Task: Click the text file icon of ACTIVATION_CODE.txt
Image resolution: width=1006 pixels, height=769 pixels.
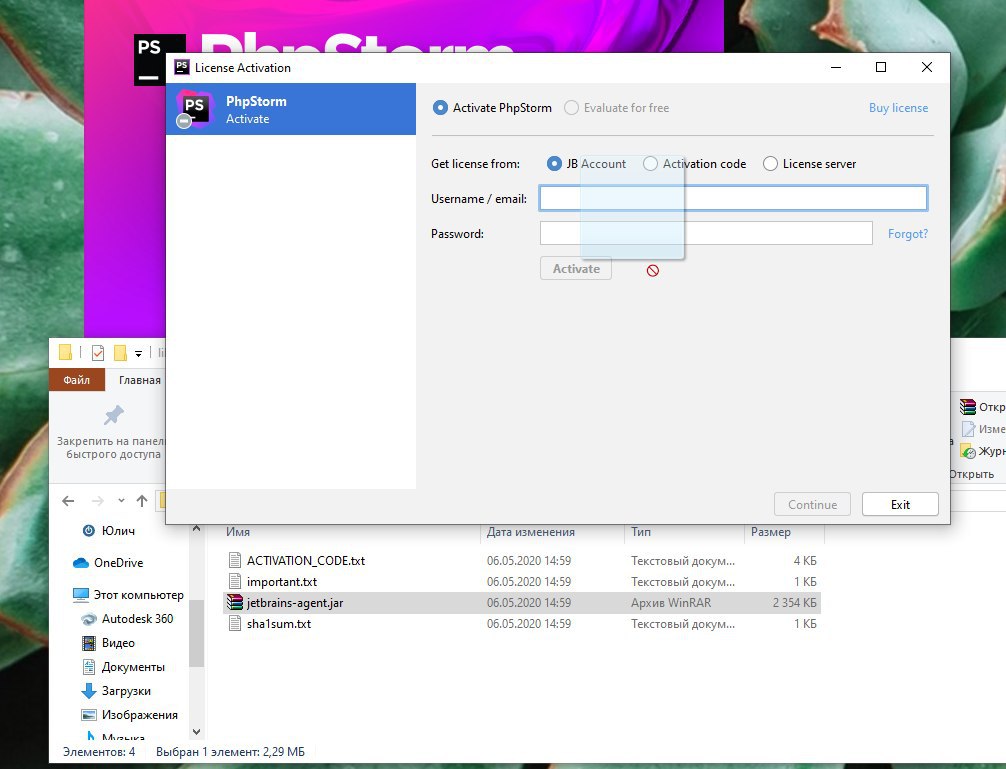Action: (235, 561)
